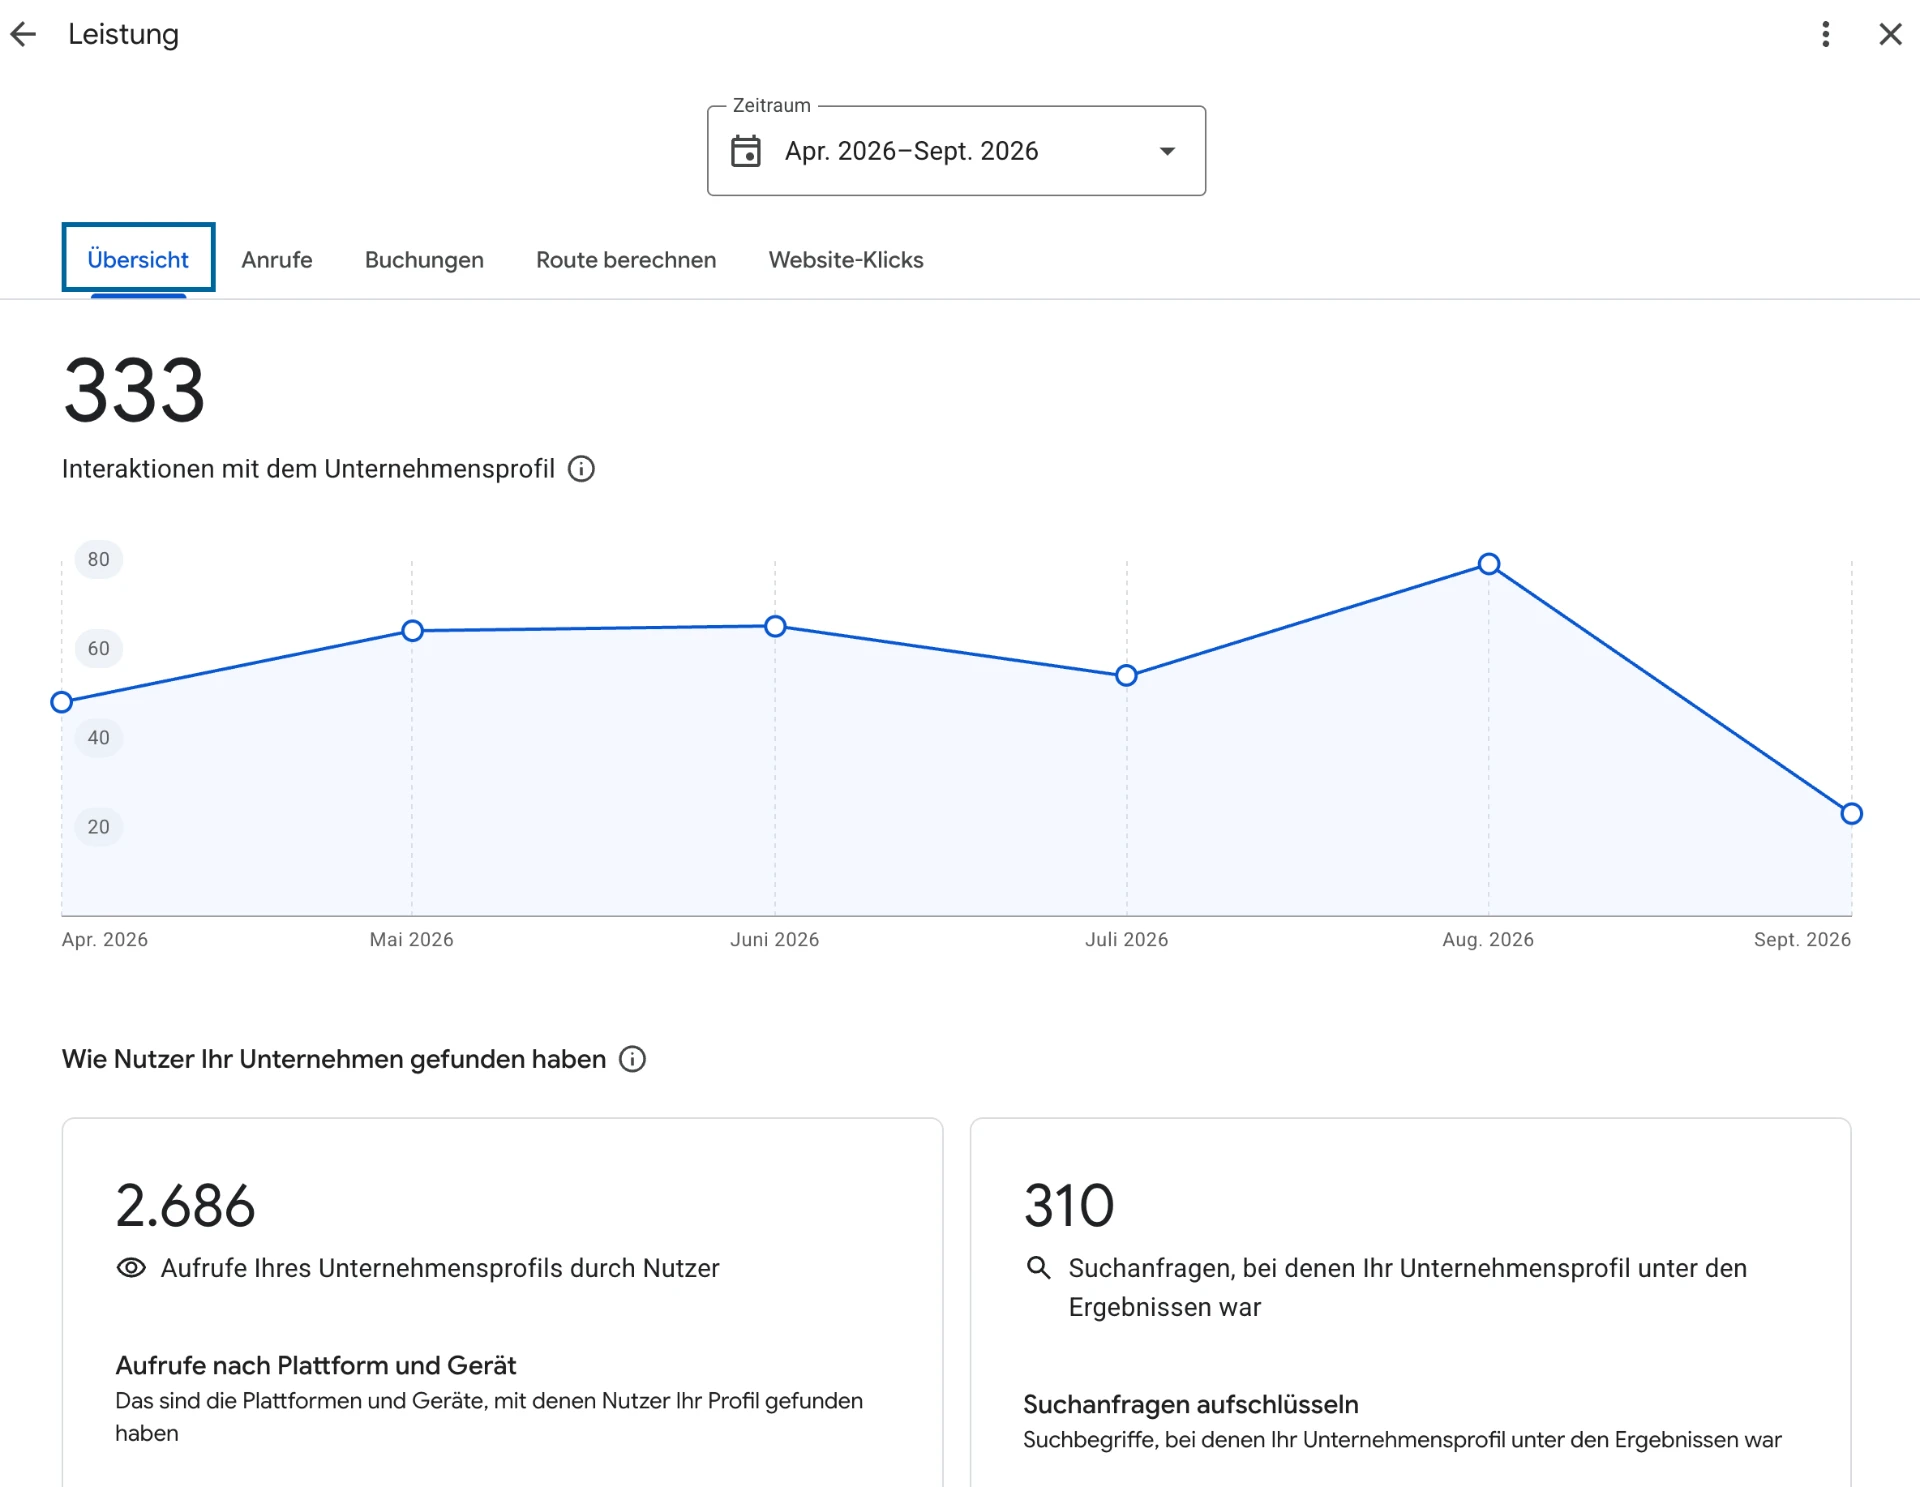Close the Leistung panel
Image resolution: width=1920 pixels, height=1487 pixels.
tap(1890, 35)
